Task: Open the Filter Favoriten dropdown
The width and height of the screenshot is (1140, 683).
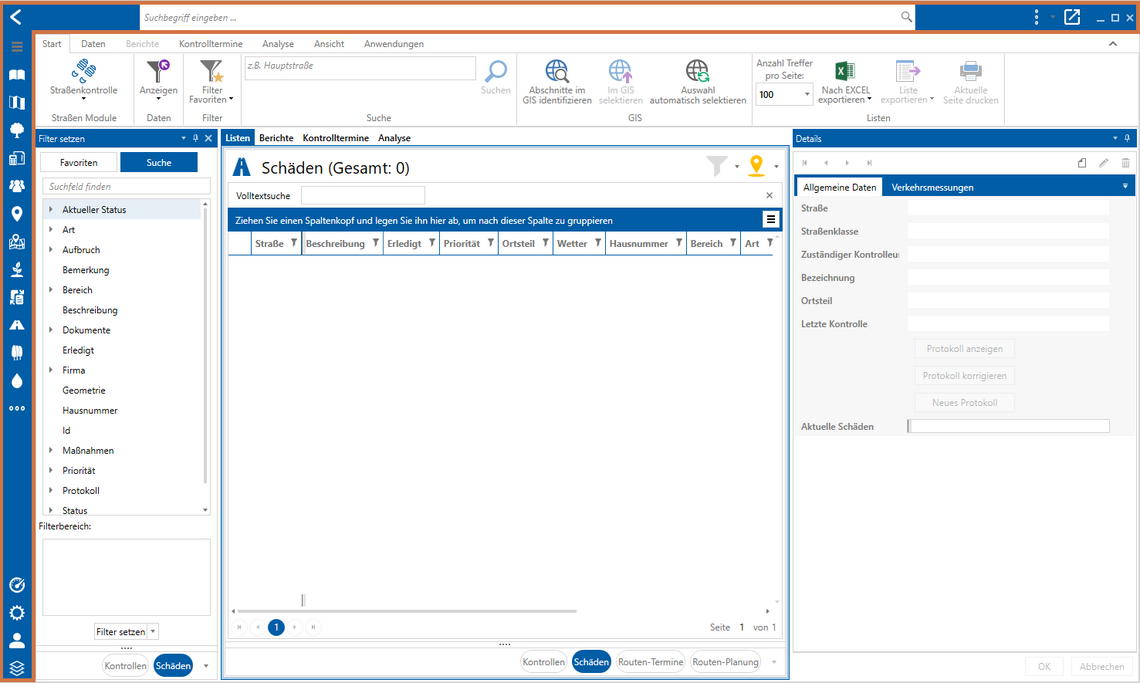Action: [x=212, y=81]
